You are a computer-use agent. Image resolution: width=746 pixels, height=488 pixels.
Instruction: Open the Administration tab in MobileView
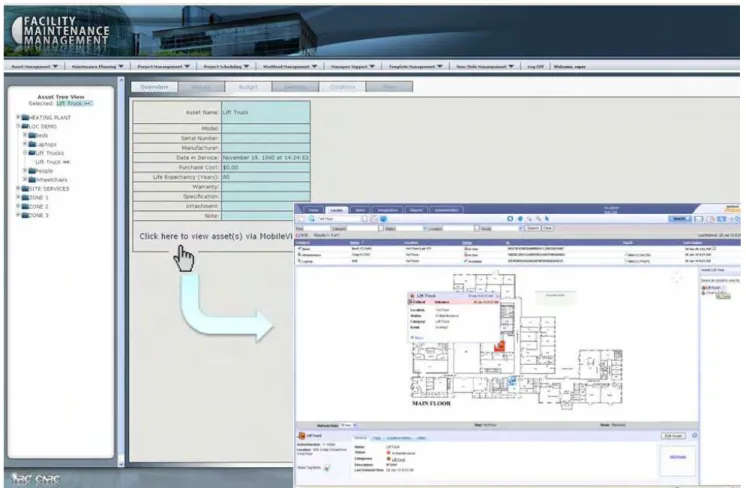(x=446, y=210)
